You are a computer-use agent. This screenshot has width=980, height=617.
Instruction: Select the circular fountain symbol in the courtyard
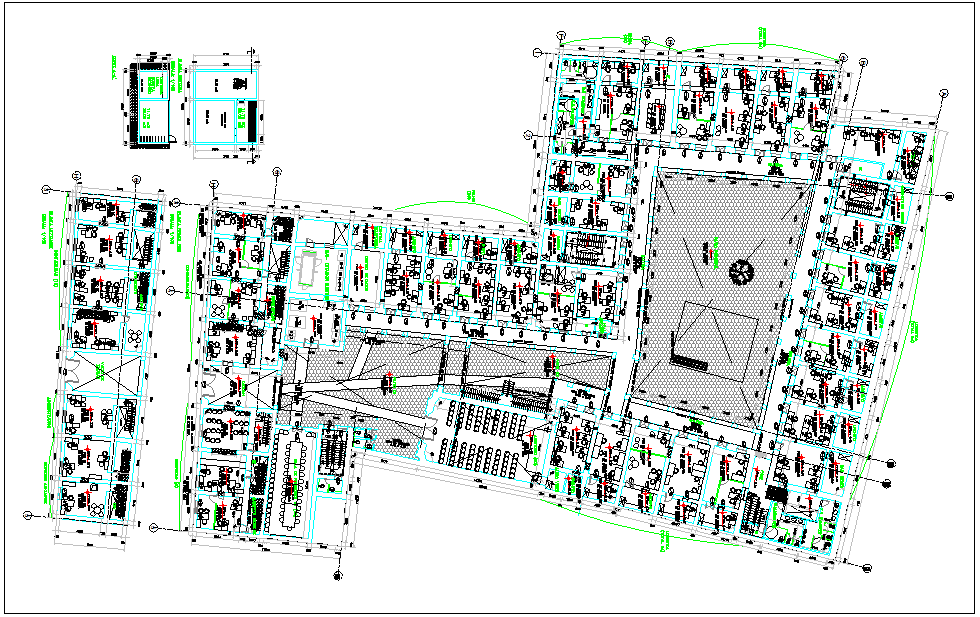[x=741, y=271]
